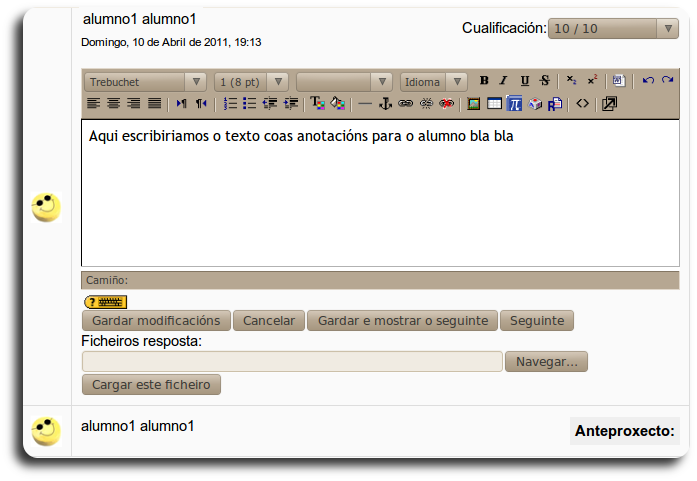Insert a bulleted list
Screen dimensions: 697x481
coord(249,104)
